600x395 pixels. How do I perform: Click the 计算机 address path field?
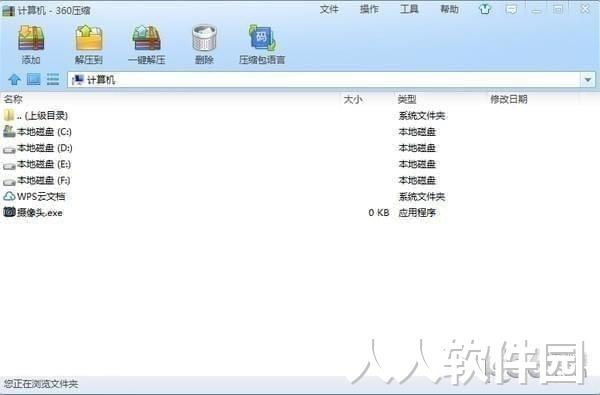[x=324, y=80]
